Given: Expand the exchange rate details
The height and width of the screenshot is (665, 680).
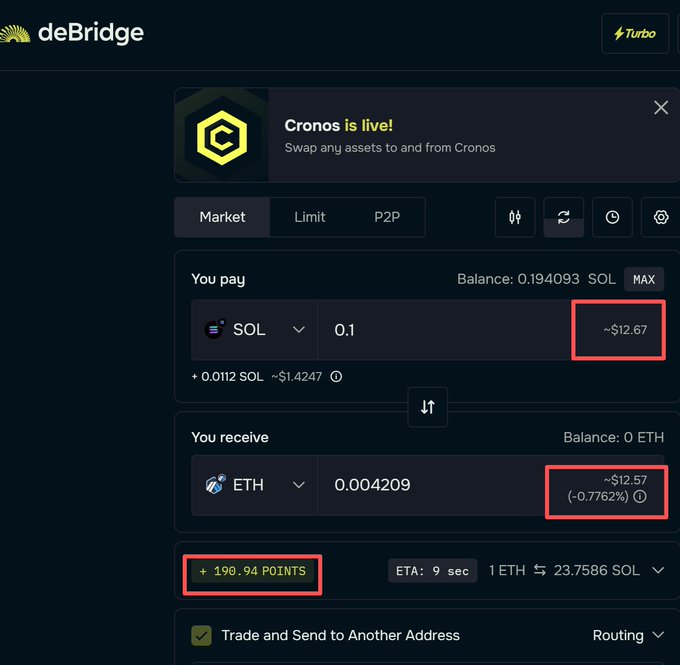Looking at the screenshot, I should pyautogui.click(x=657, y=570).
